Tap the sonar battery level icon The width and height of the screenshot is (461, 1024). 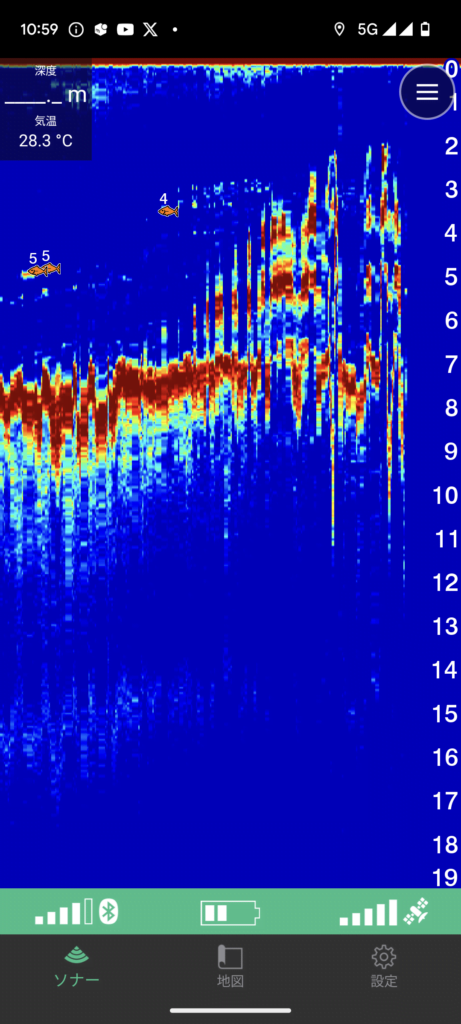[230, 912]
